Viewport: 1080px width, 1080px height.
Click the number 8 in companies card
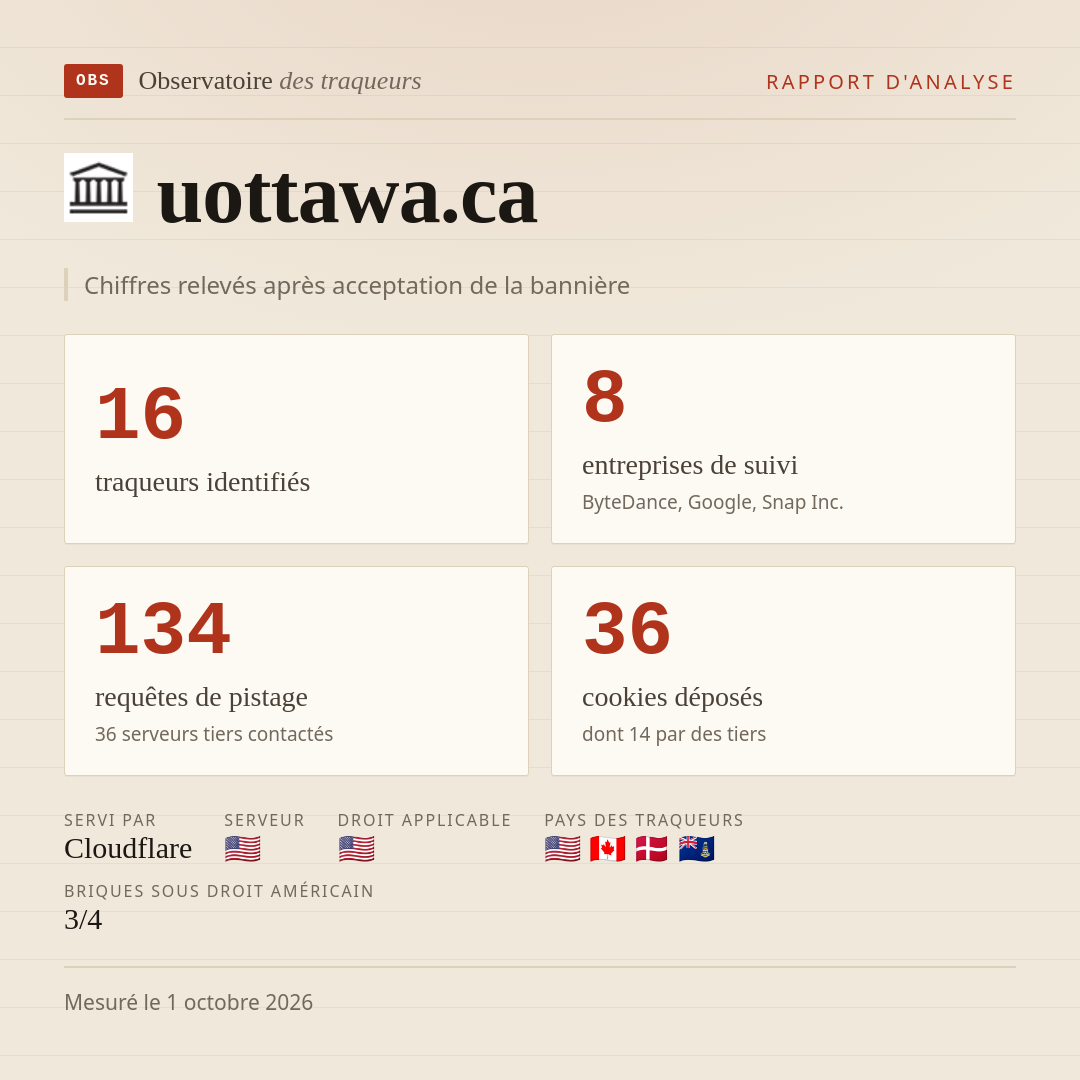pyautogui.click(x=604, y=397)
